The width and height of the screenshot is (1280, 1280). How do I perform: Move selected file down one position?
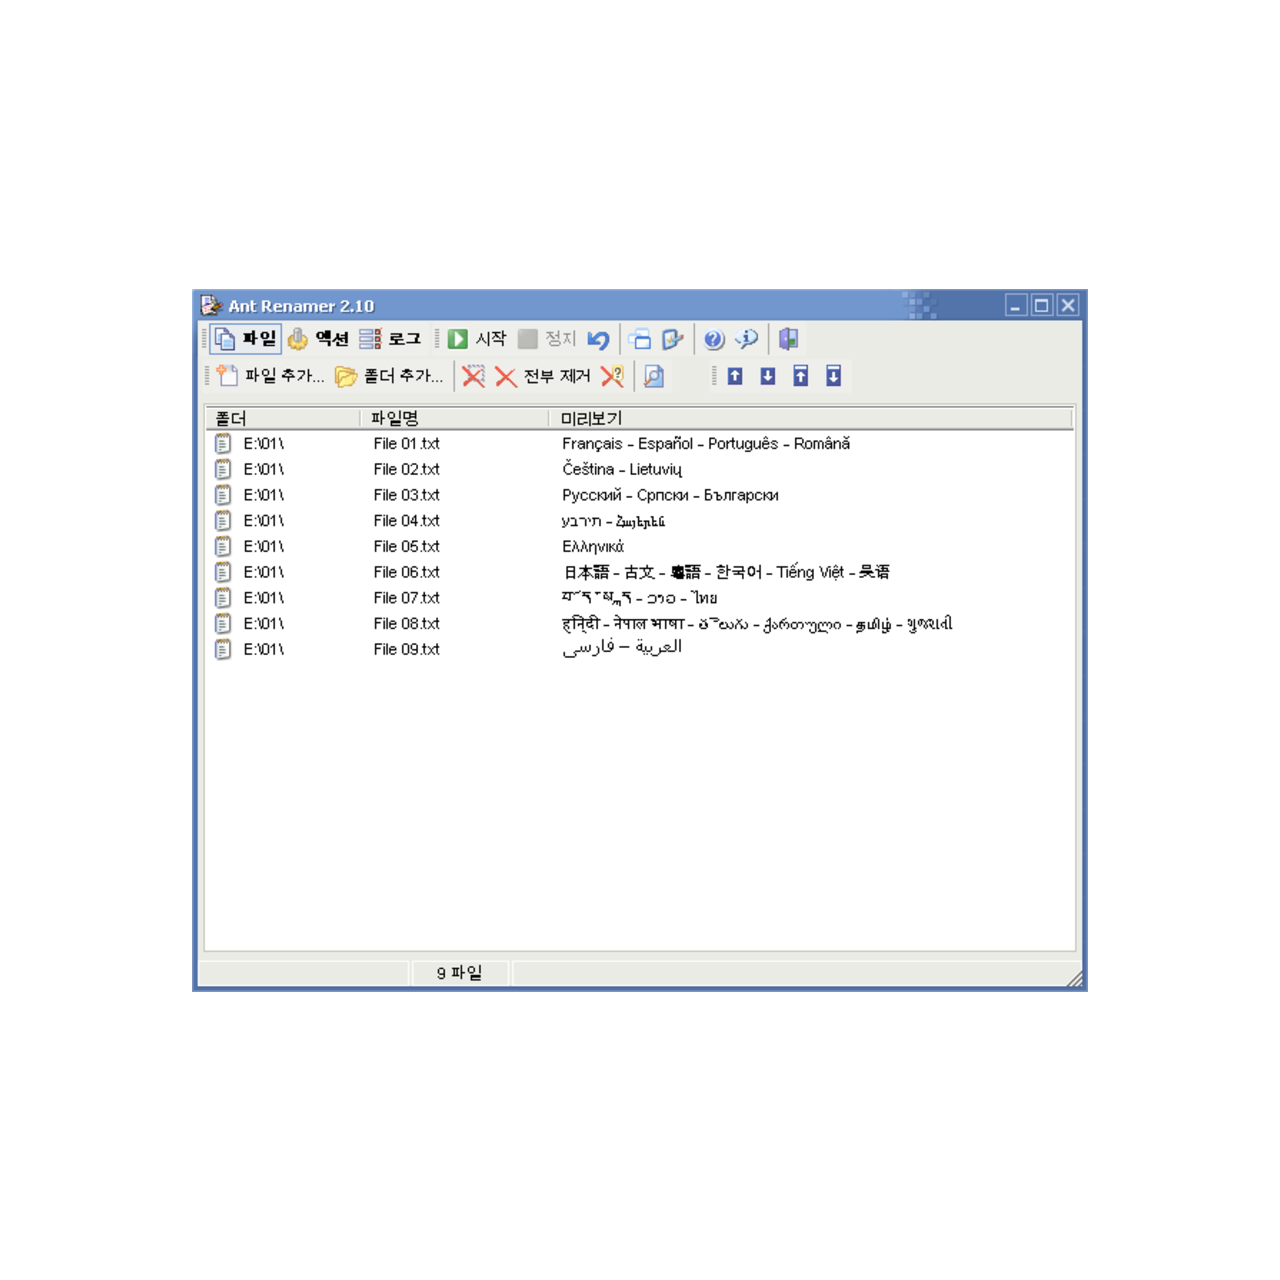point(768,377)
